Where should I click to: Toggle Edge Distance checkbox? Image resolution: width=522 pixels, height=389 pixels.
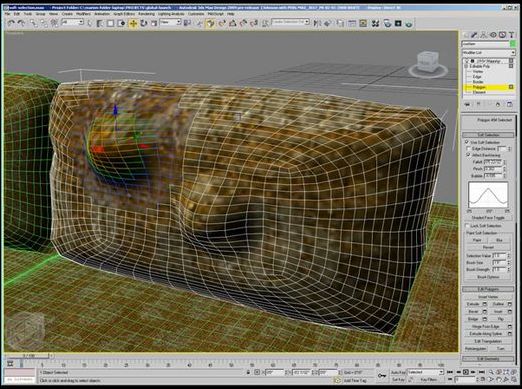[468, 149]
